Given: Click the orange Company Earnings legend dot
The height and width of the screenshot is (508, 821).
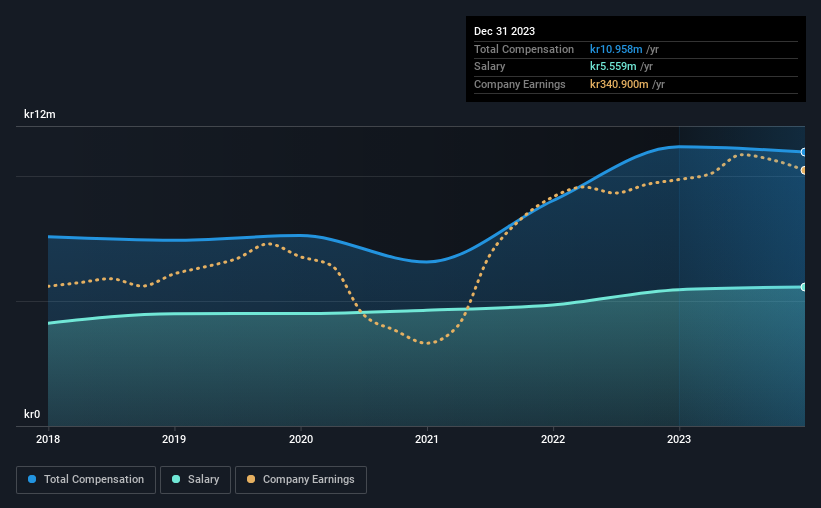Looking at the screenshot, I should 251,479.
